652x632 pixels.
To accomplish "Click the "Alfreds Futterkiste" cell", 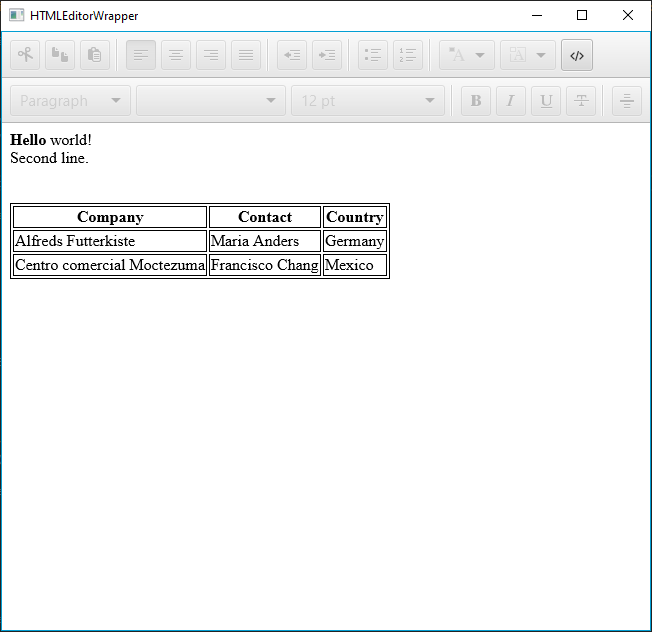I will (x=110, y=241).
